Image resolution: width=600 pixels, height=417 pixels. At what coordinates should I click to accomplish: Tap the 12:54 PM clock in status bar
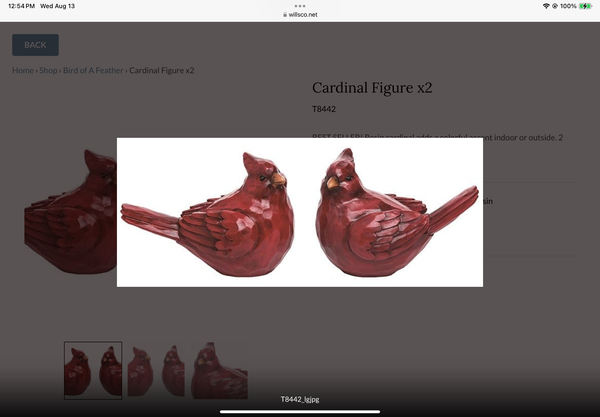[x=20, y=6]
